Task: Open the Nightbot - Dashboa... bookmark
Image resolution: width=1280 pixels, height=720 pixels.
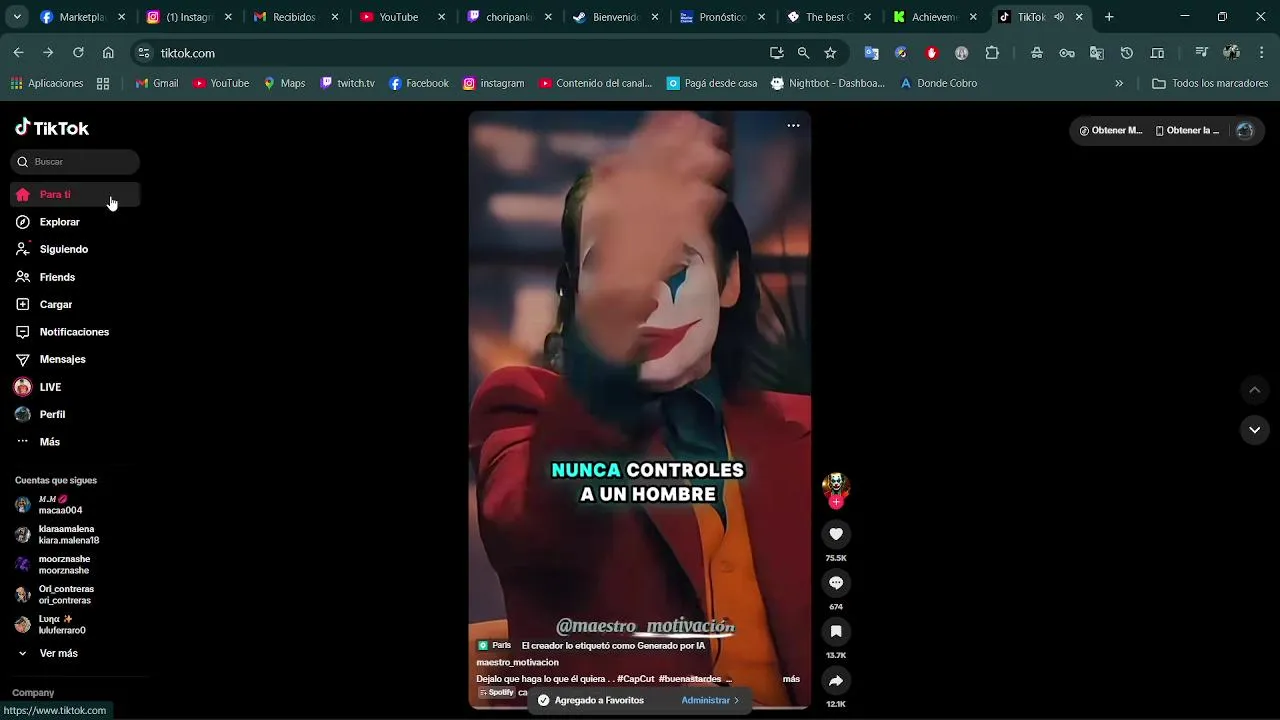Action: point(828,83)
